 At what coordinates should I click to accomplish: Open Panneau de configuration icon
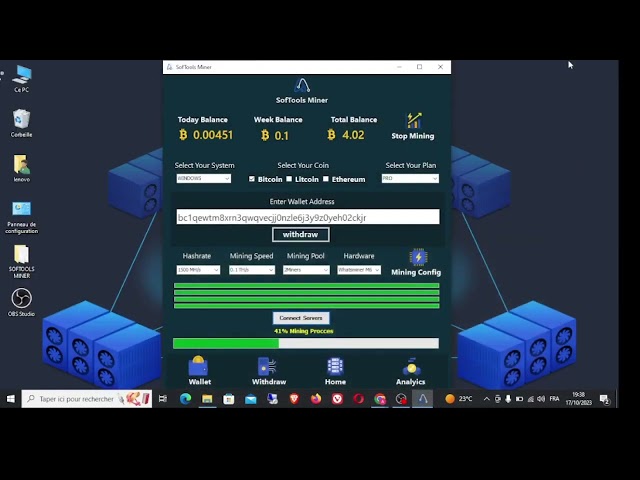(22, 218)
